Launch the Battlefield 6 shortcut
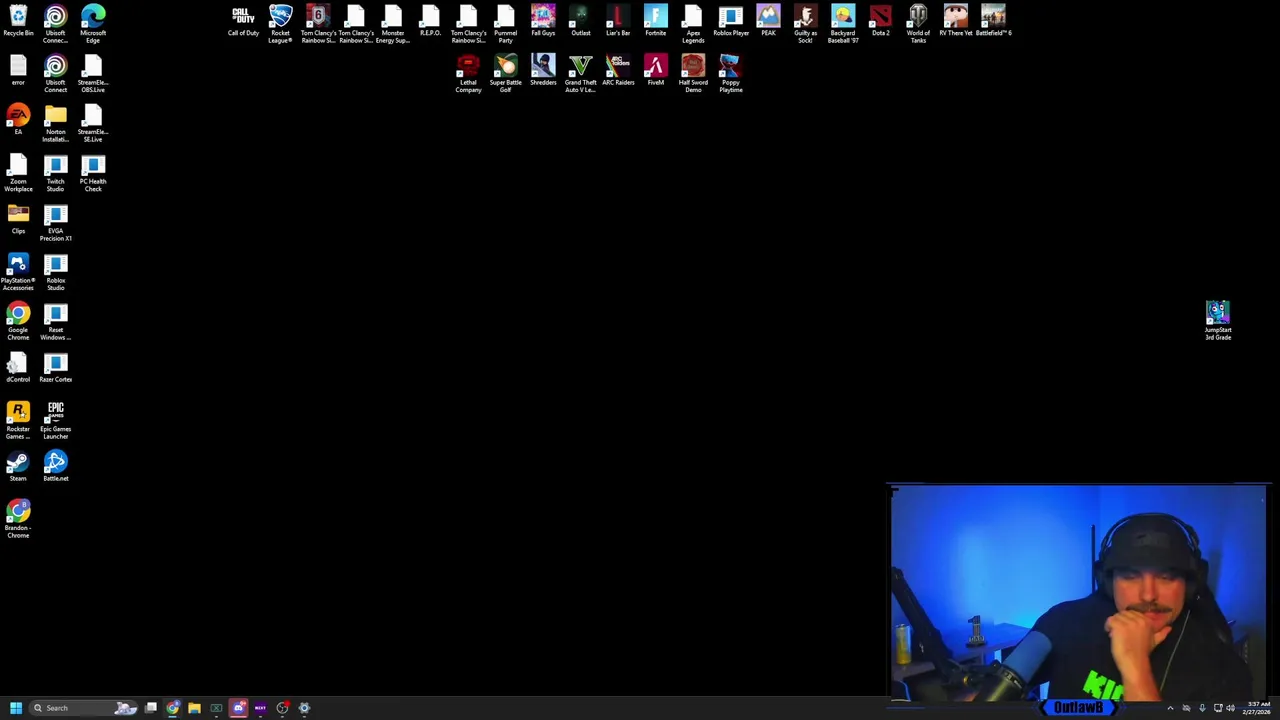Image resolution: width=1280 pixels, height=720 pixels. [x=993, y=22]
